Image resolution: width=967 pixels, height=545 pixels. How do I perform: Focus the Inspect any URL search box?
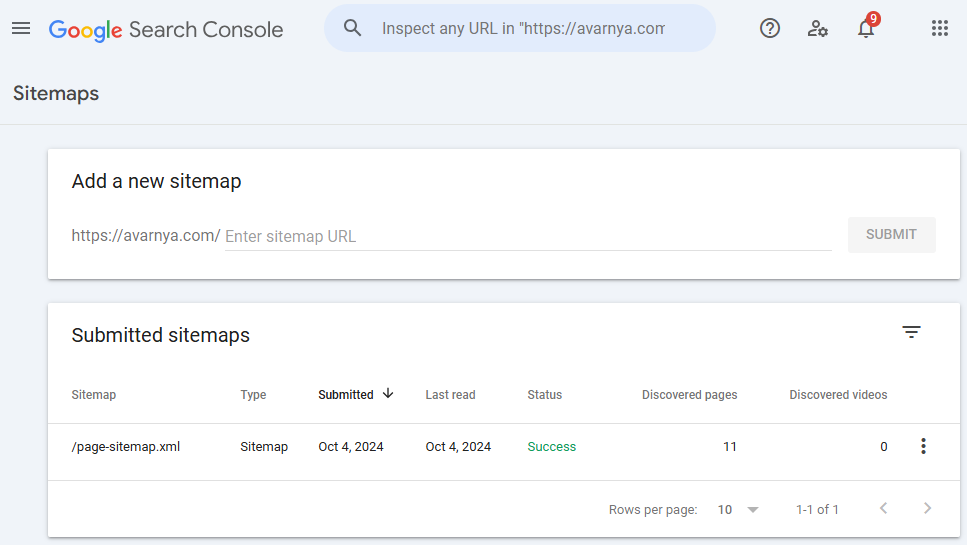(523, 28)
